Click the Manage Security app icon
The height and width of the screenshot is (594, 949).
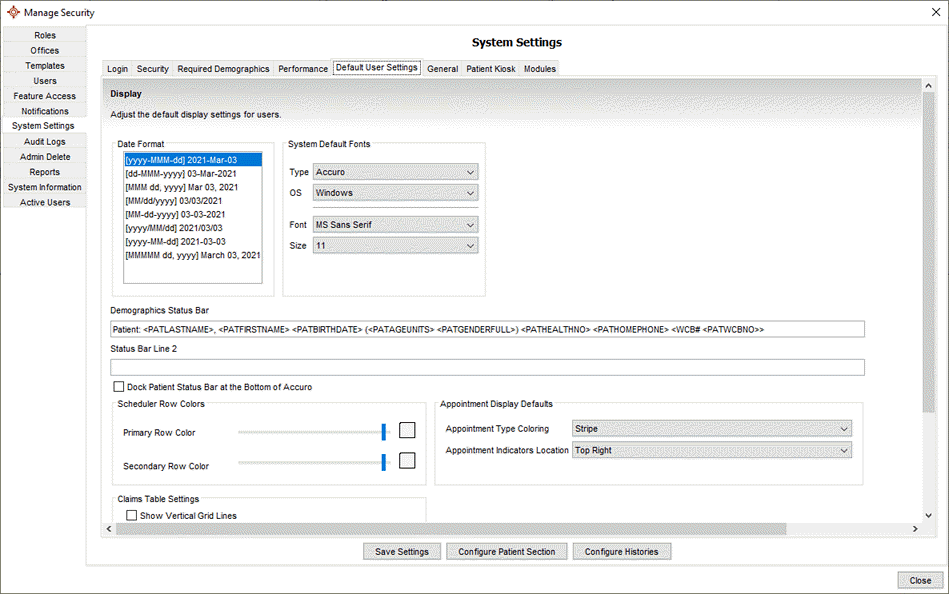[13, 12]
